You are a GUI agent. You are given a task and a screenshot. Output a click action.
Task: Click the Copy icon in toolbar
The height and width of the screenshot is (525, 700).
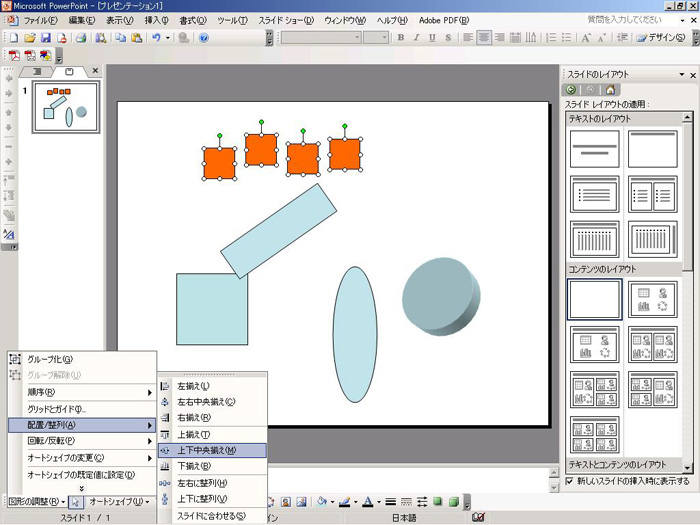tap(121, 38)
